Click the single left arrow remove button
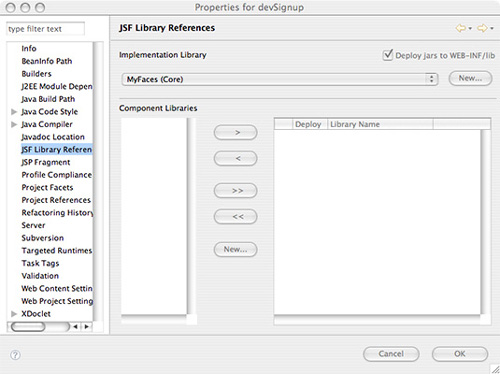The width and height of the screenshot is (500, 374). (x=236, y=158)
